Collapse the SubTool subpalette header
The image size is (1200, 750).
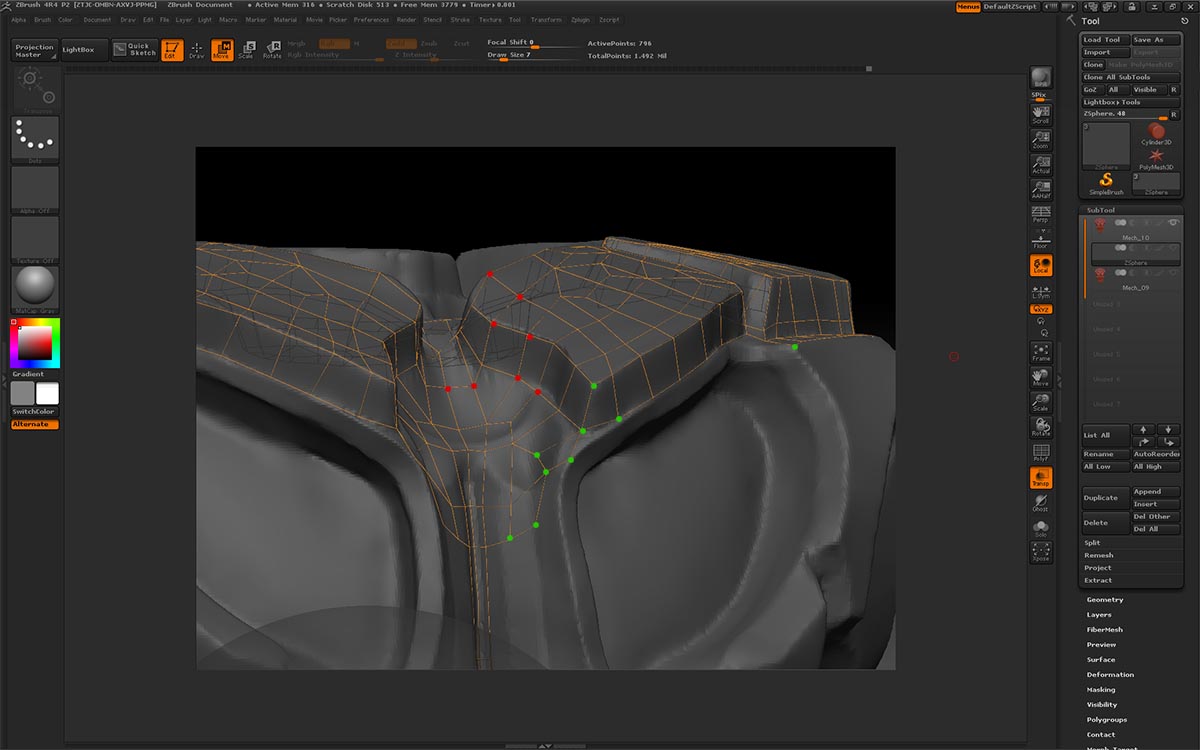point(1101,210)
